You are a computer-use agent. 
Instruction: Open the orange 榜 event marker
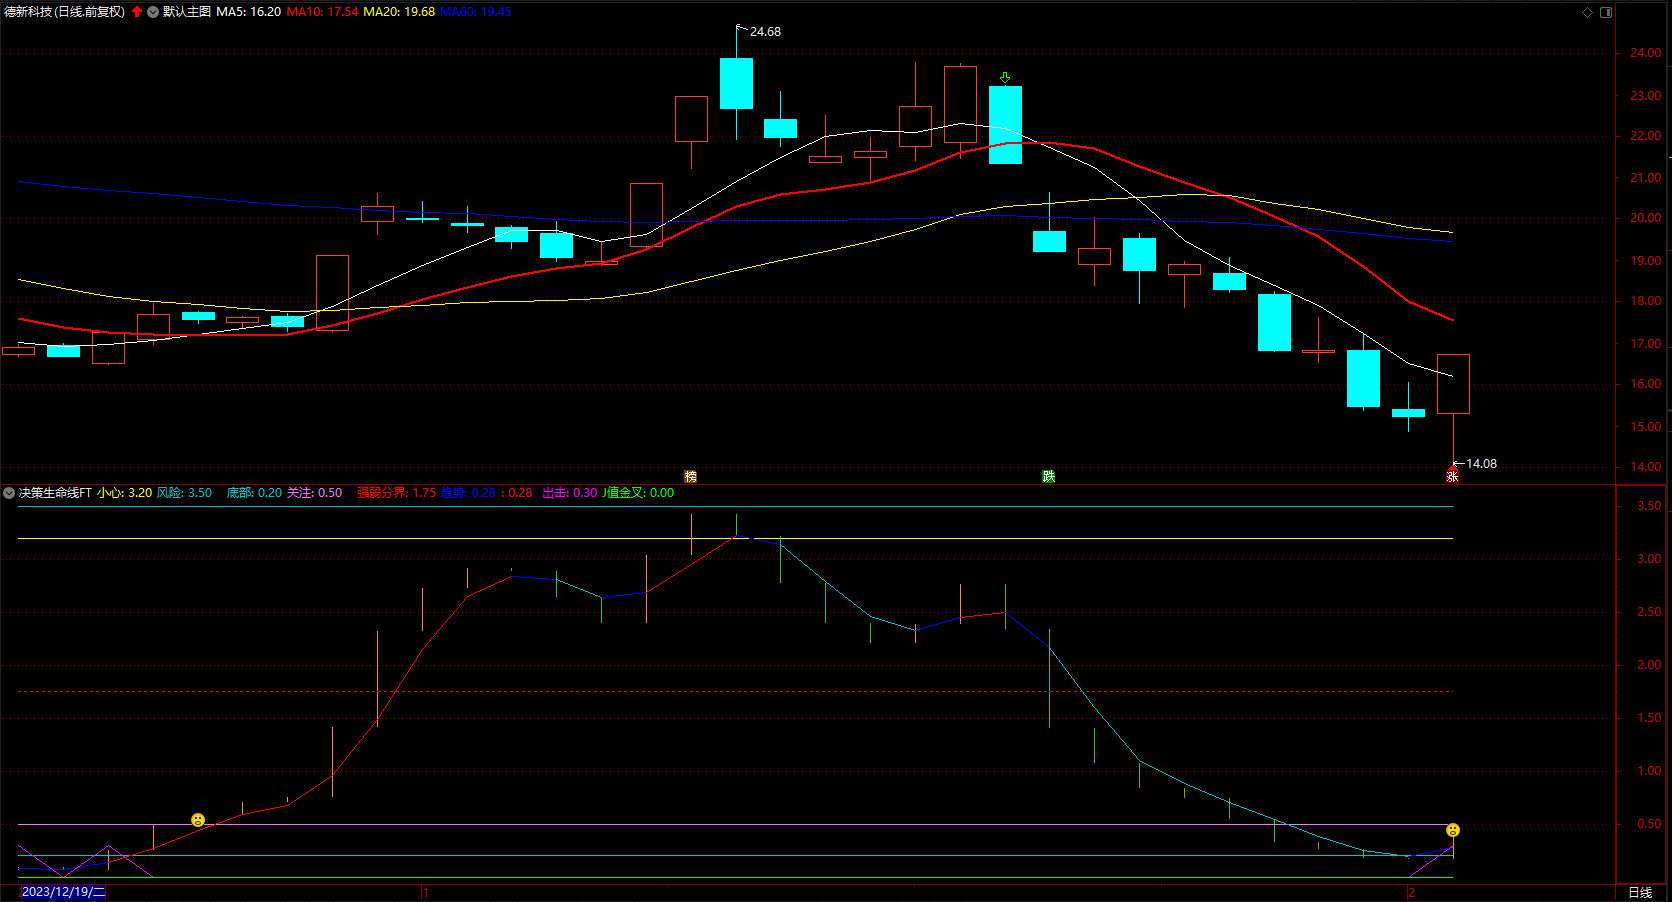pos(690,476)
